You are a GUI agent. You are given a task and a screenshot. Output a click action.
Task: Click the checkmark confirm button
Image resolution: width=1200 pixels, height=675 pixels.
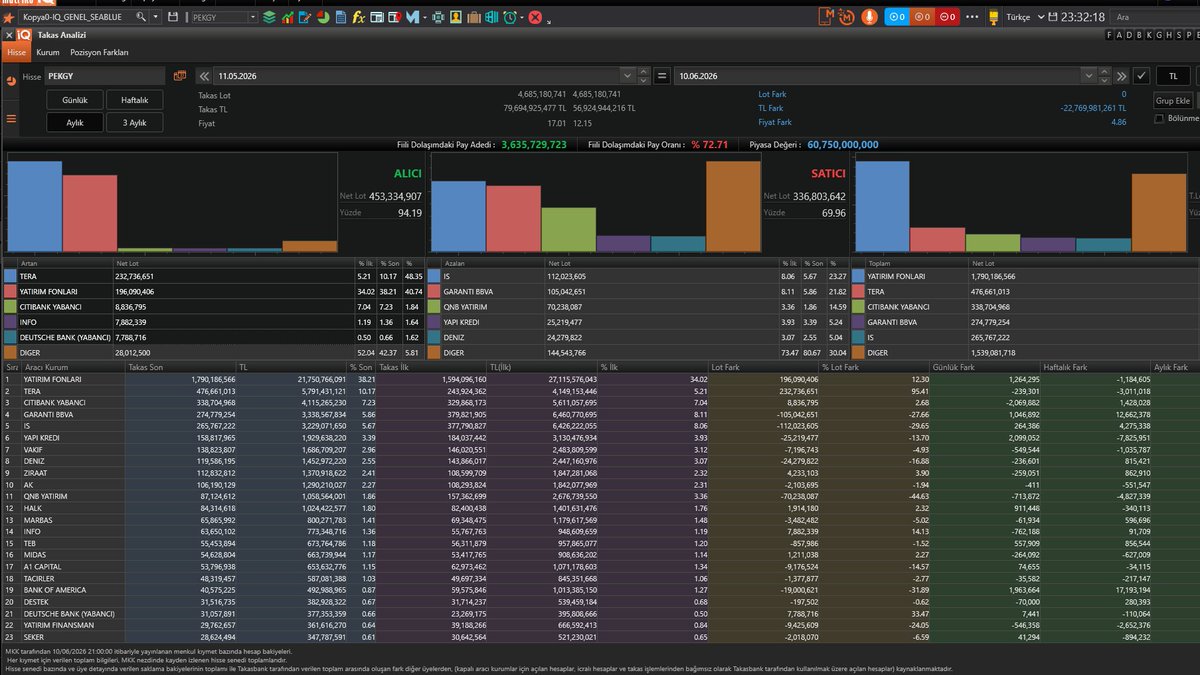[1141, 75]
